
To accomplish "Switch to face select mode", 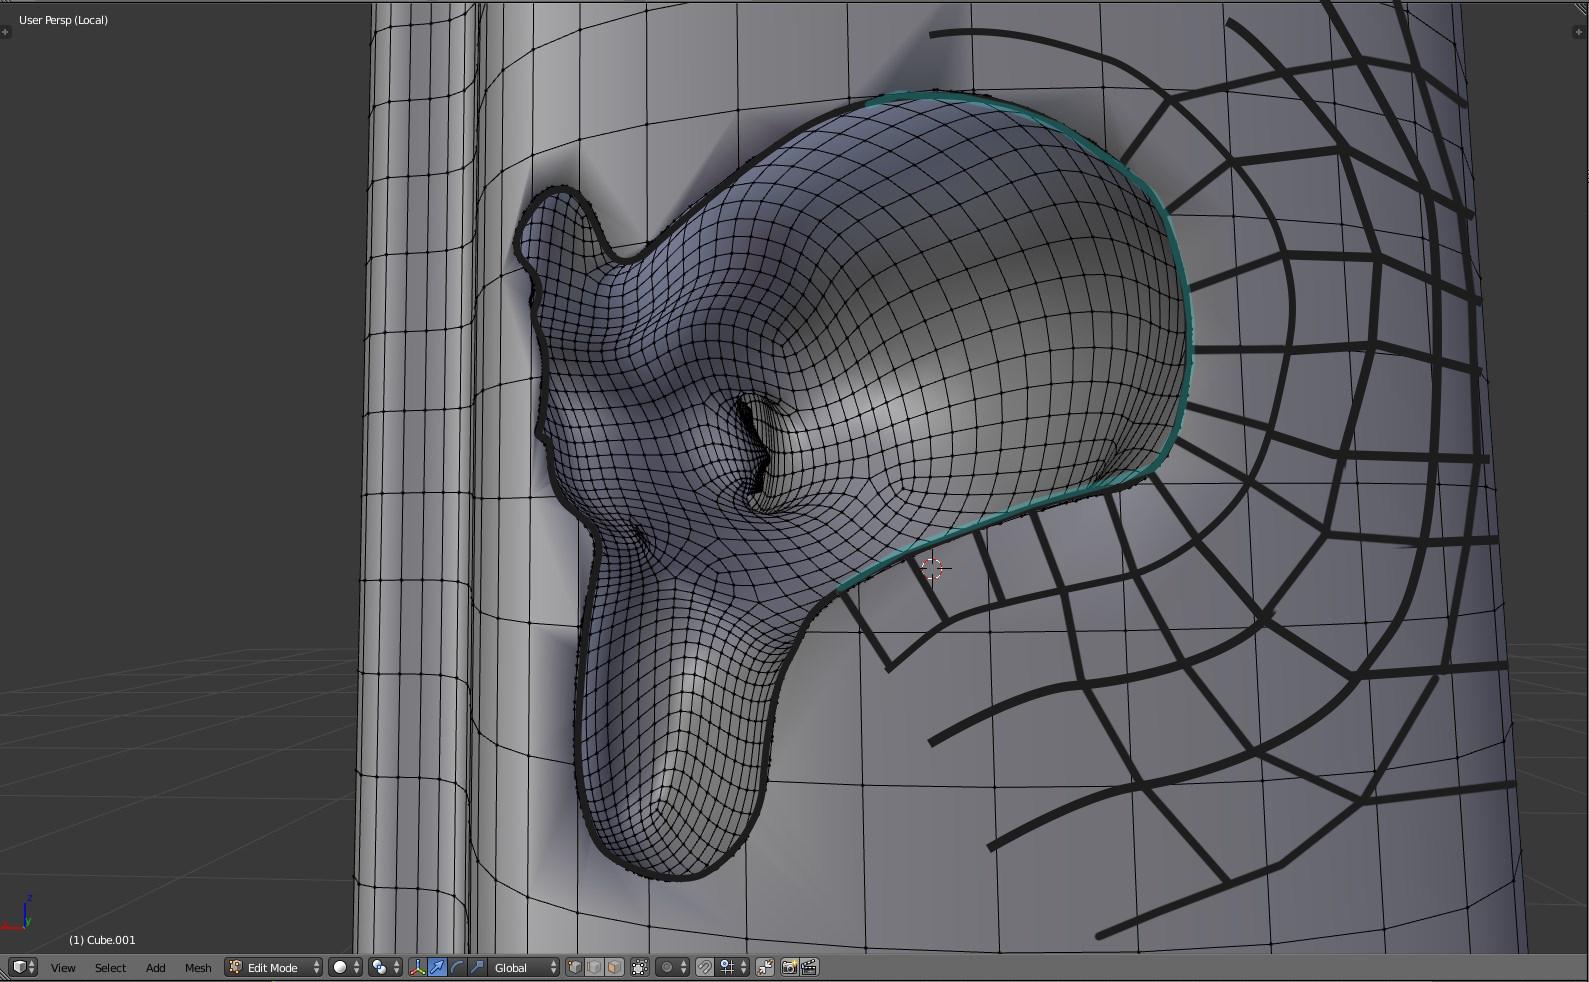I will pyautogui.click(x=614, y=967).
